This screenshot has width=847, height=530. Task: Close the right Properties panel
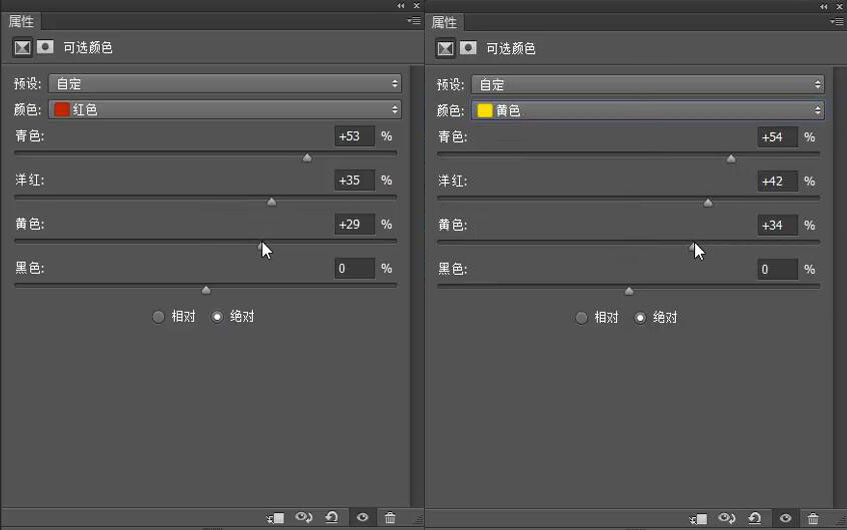coord(839,6)
